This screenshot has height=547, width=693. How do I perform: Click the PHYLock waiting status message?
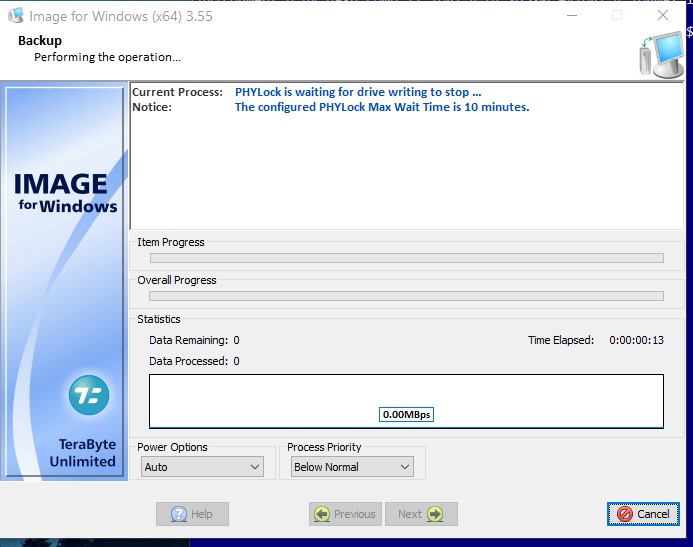pos(358,92)
